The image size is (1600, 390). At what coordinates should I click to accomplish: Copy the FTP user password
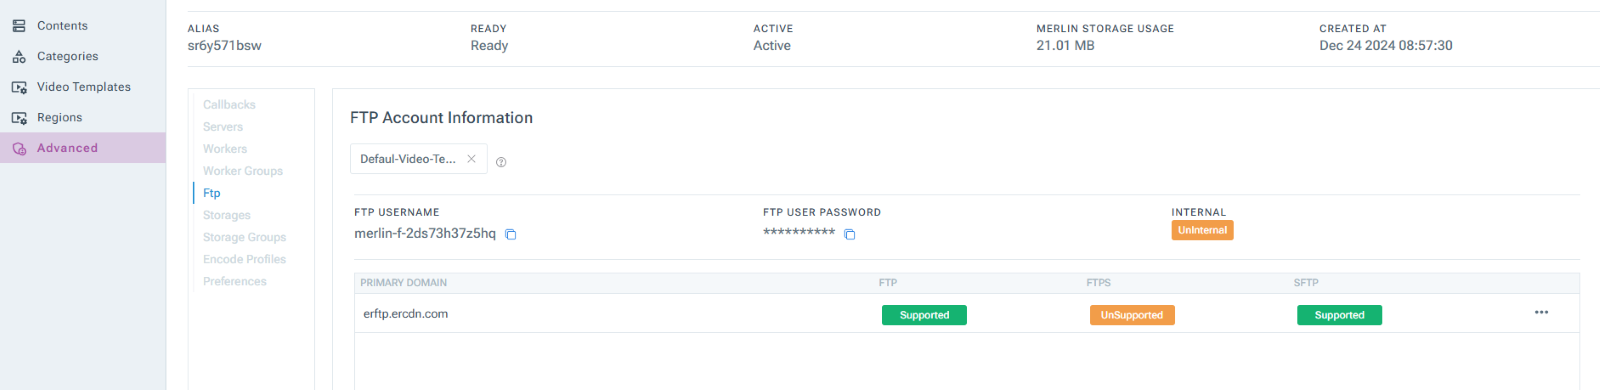[x=850, y=234]
